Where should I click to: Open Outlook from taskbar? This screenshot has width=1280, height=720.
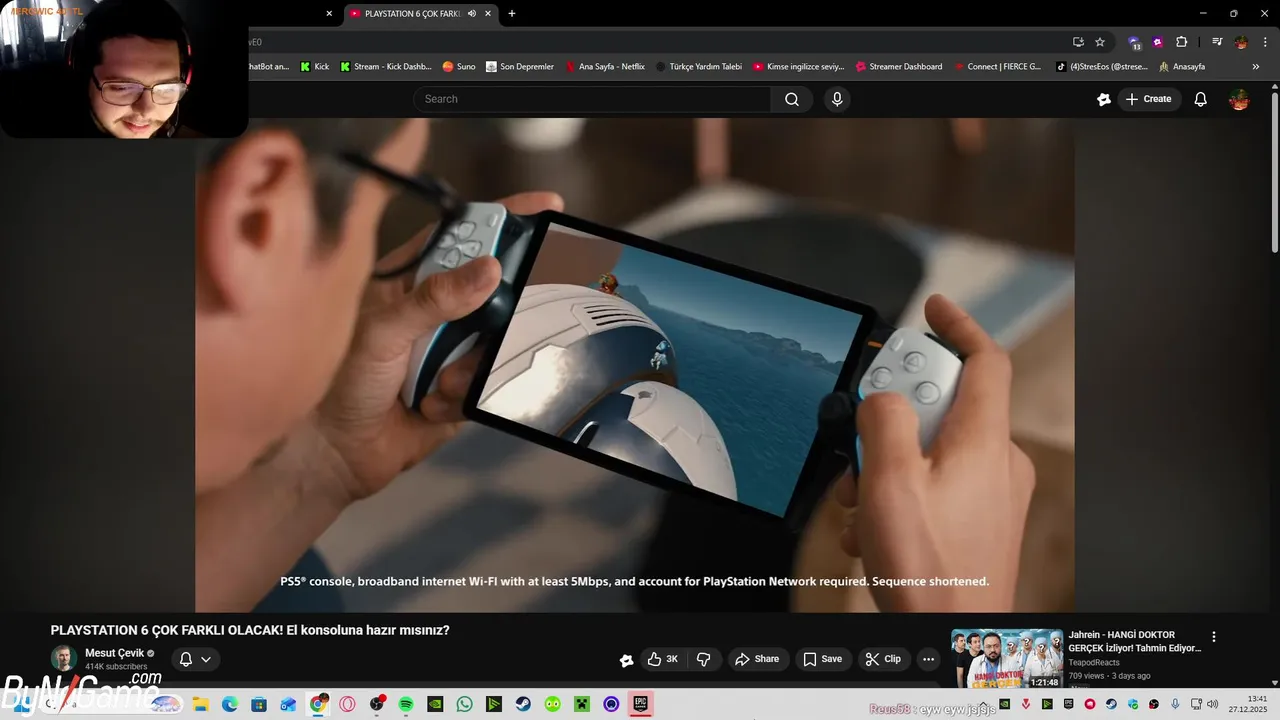point(288,704)
